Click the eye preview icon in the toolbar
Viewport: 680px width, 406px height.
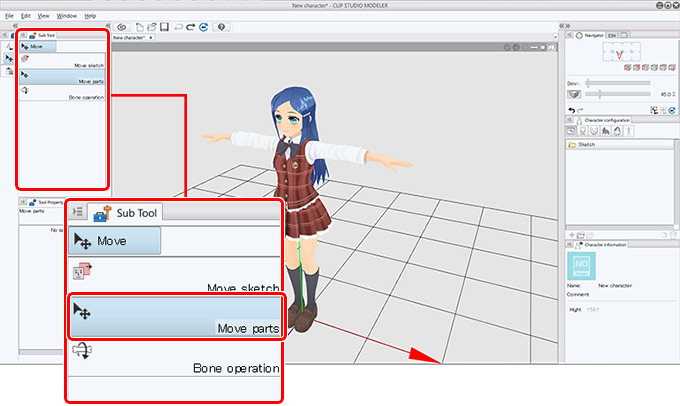coord(122,27)
